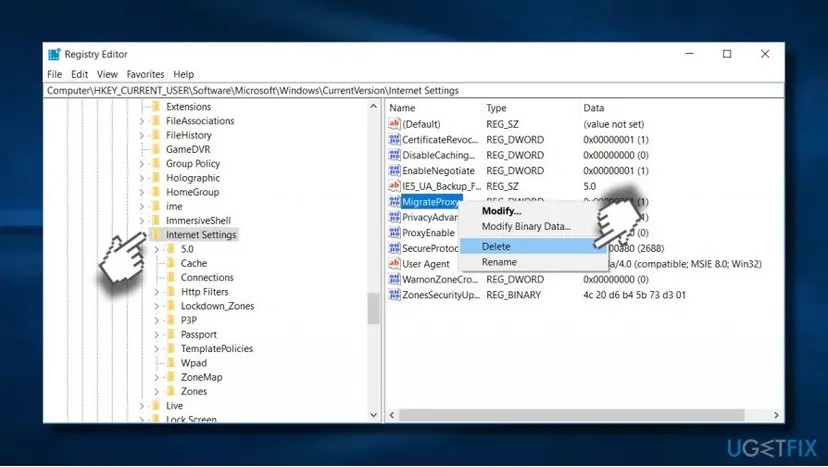Expand the TemplatePolicies subkey

pyautogui.click(x=156, y=349)
